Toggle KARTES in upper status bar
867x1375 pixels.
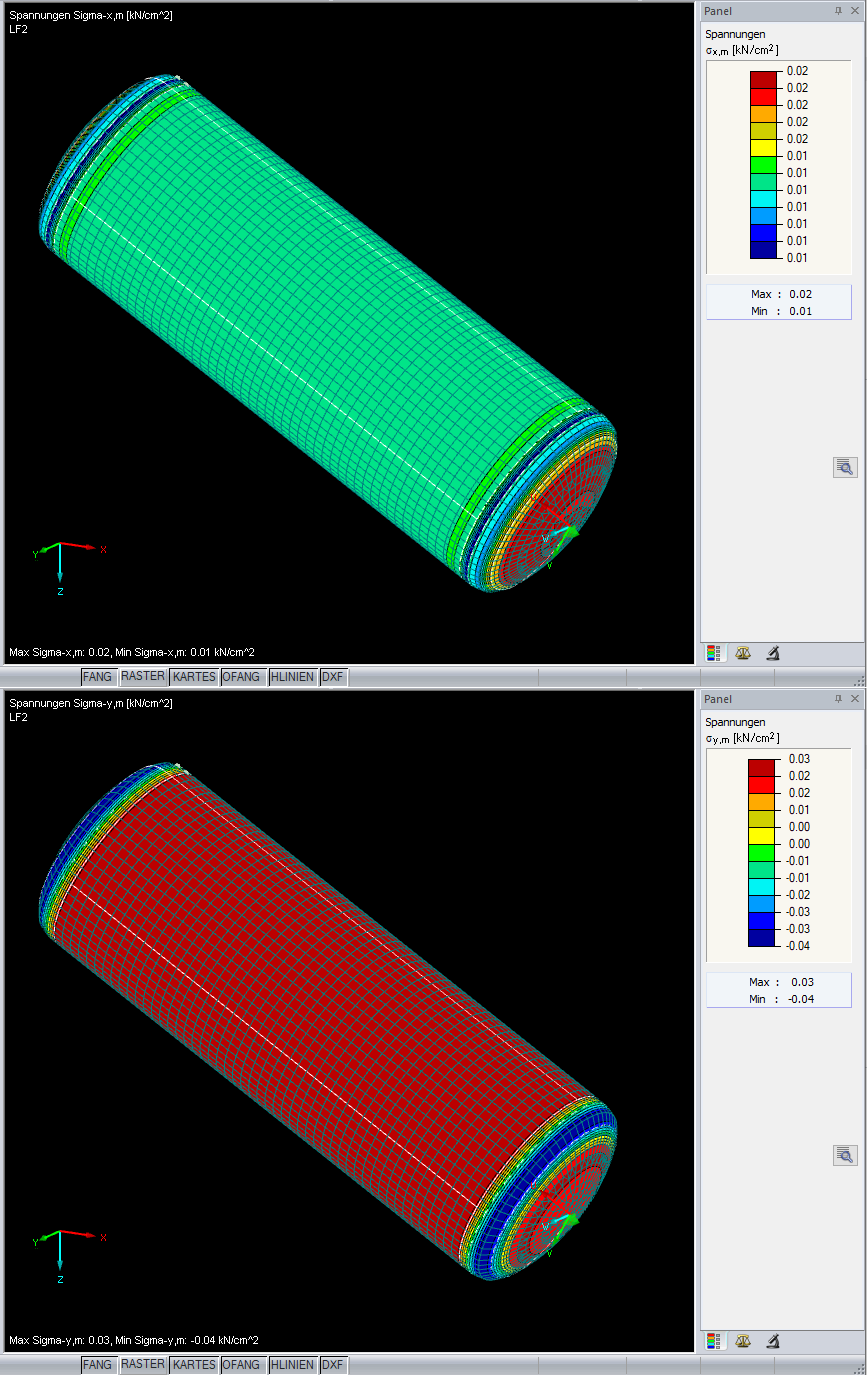tap(194, 677)
